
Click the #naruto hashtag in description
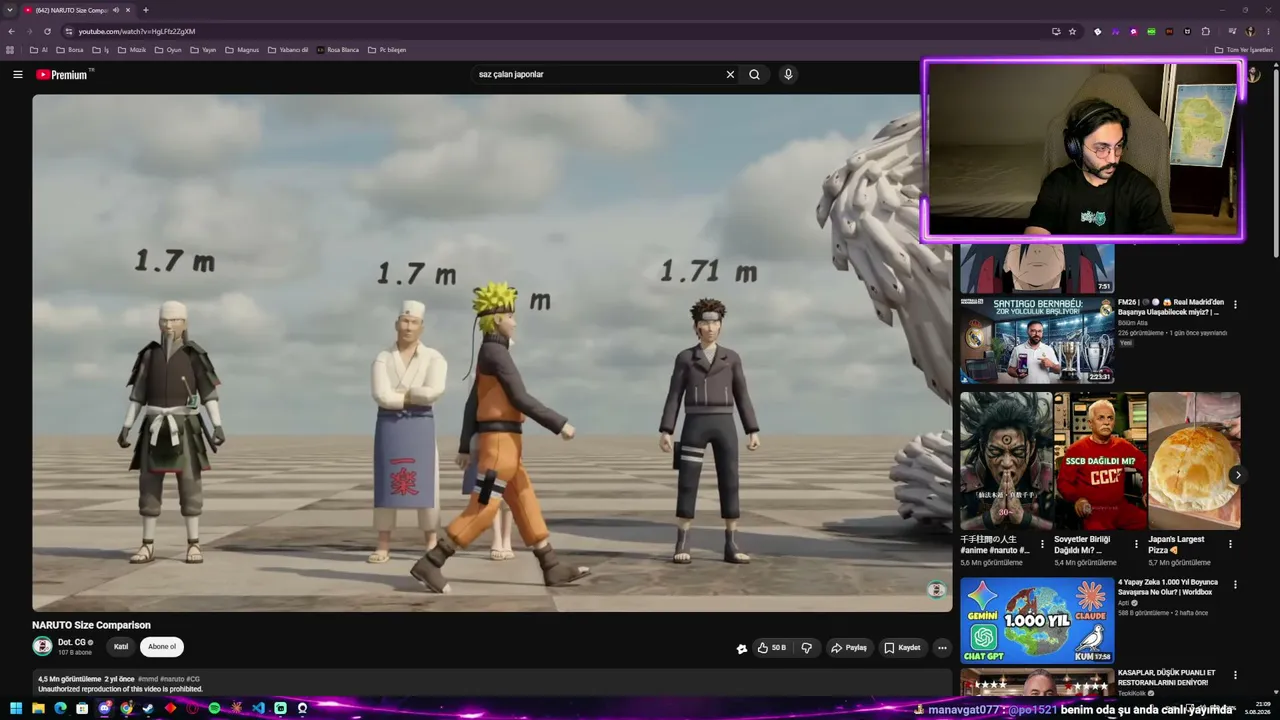pos(172,679)
